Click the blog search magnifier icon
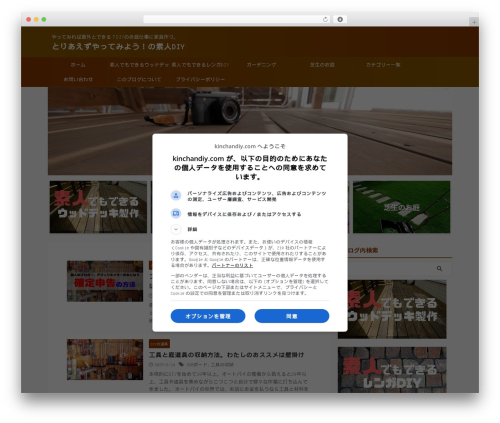This screenshot has width=500, height=423. [x=439, y=269]
